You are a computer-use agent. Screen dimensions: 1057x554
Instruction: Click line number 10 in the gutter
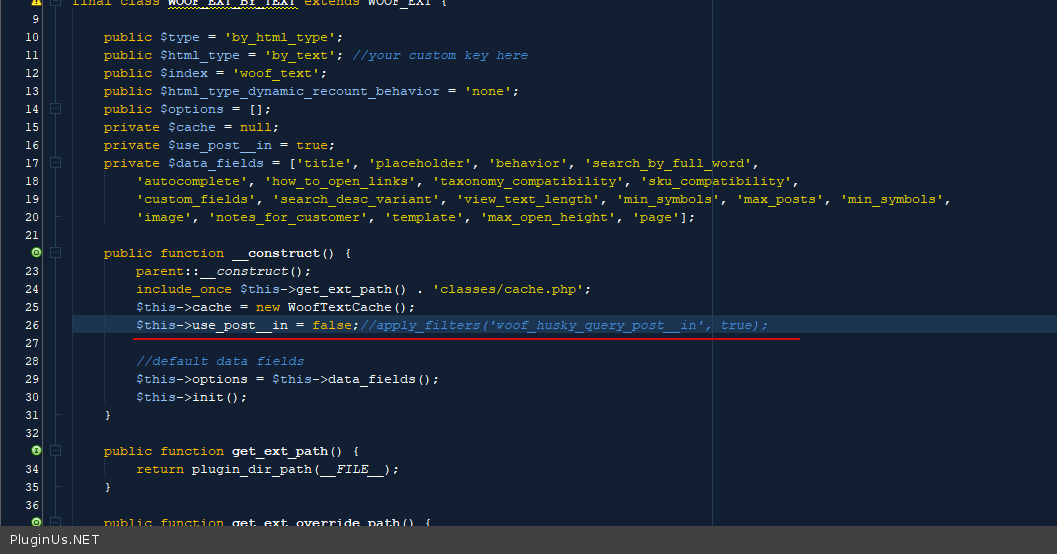(32, 37)
